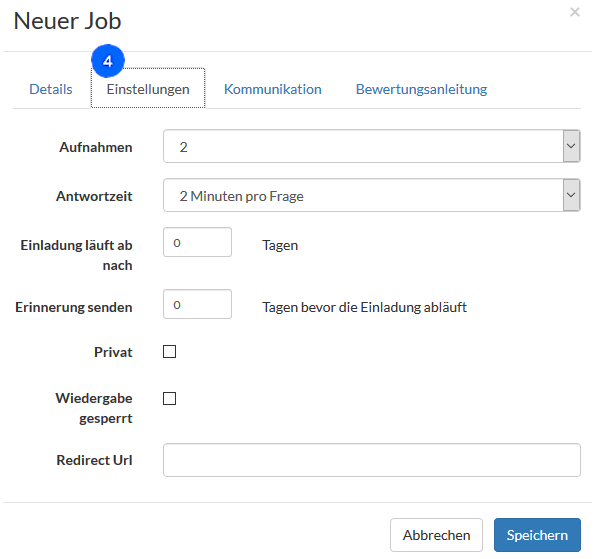This screenshot has width=597, height=559.
Task: Close the Neuer Job dialog with X
Action: 575,12
